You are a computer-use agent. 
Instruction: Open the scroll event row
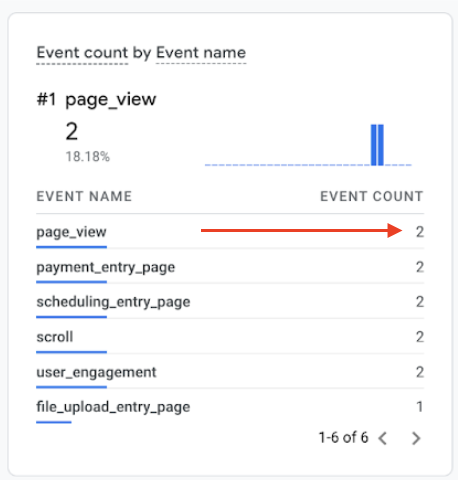tap(230, 336)
